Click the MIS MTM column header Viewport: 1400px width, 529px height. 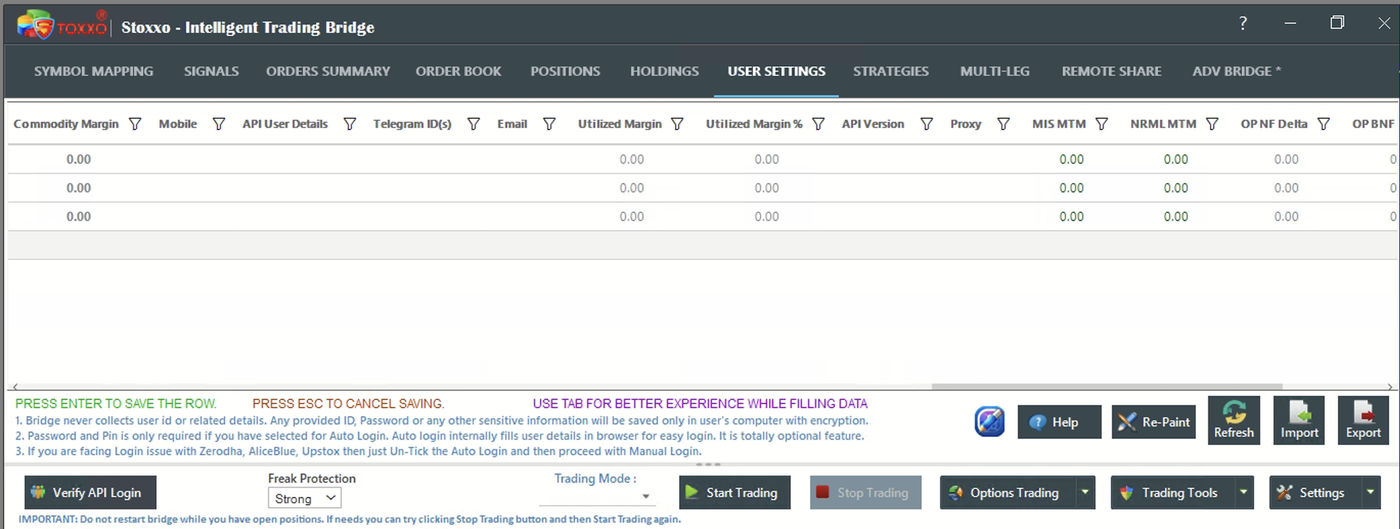click(1059, 124)
